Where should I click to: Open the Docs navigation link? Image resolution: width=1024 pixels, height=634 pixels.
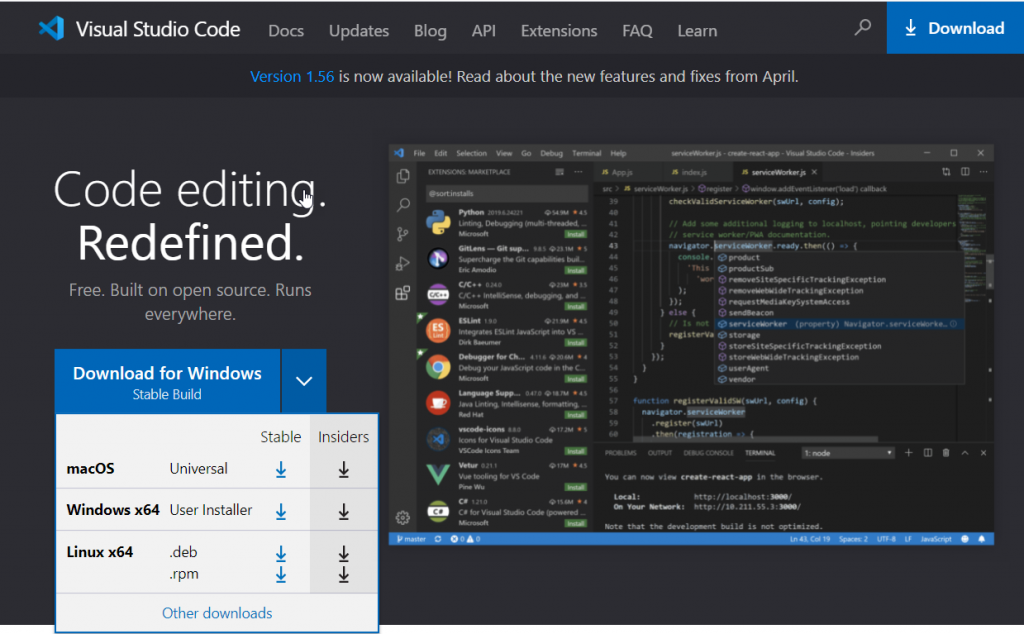pyautogui.click(x=286, y=31)
